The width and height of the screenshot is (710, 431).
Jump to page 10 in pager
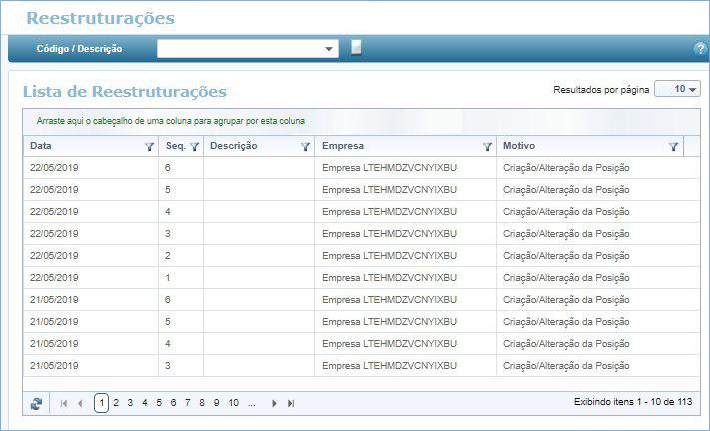233,402
